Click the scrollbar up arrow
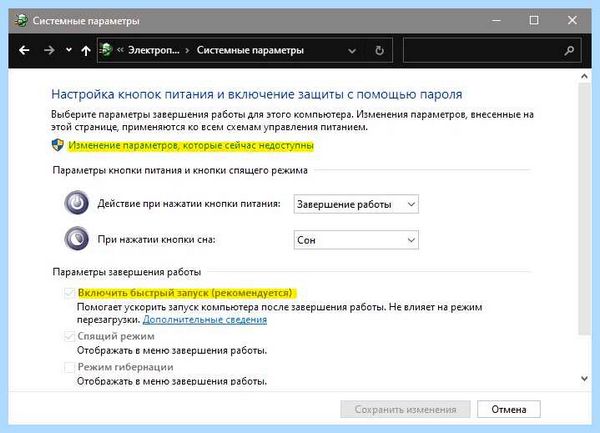 click(x=584, y=76)
